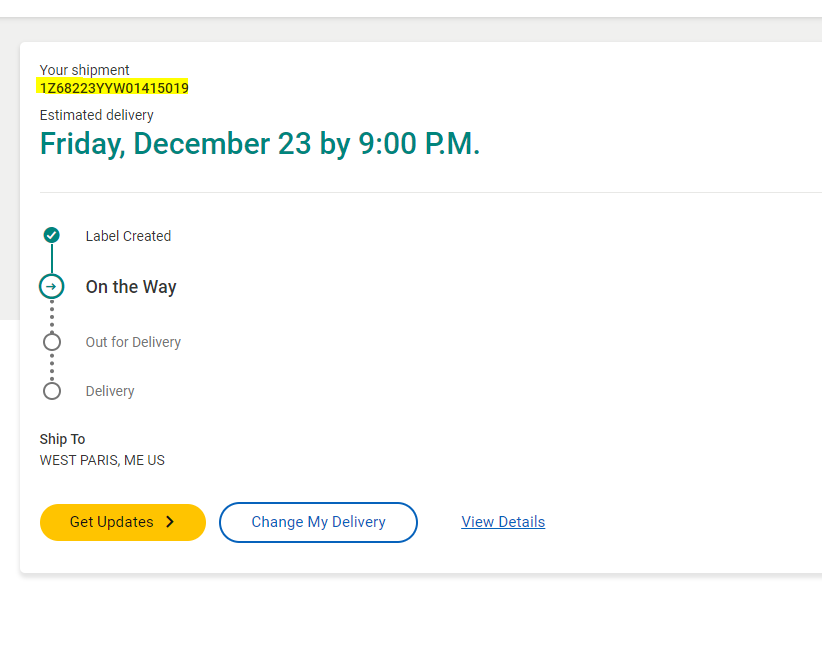This screenshot has height=651, width=822.
Task: Click the On the Way arrow icon
Action: coord(52,287)
